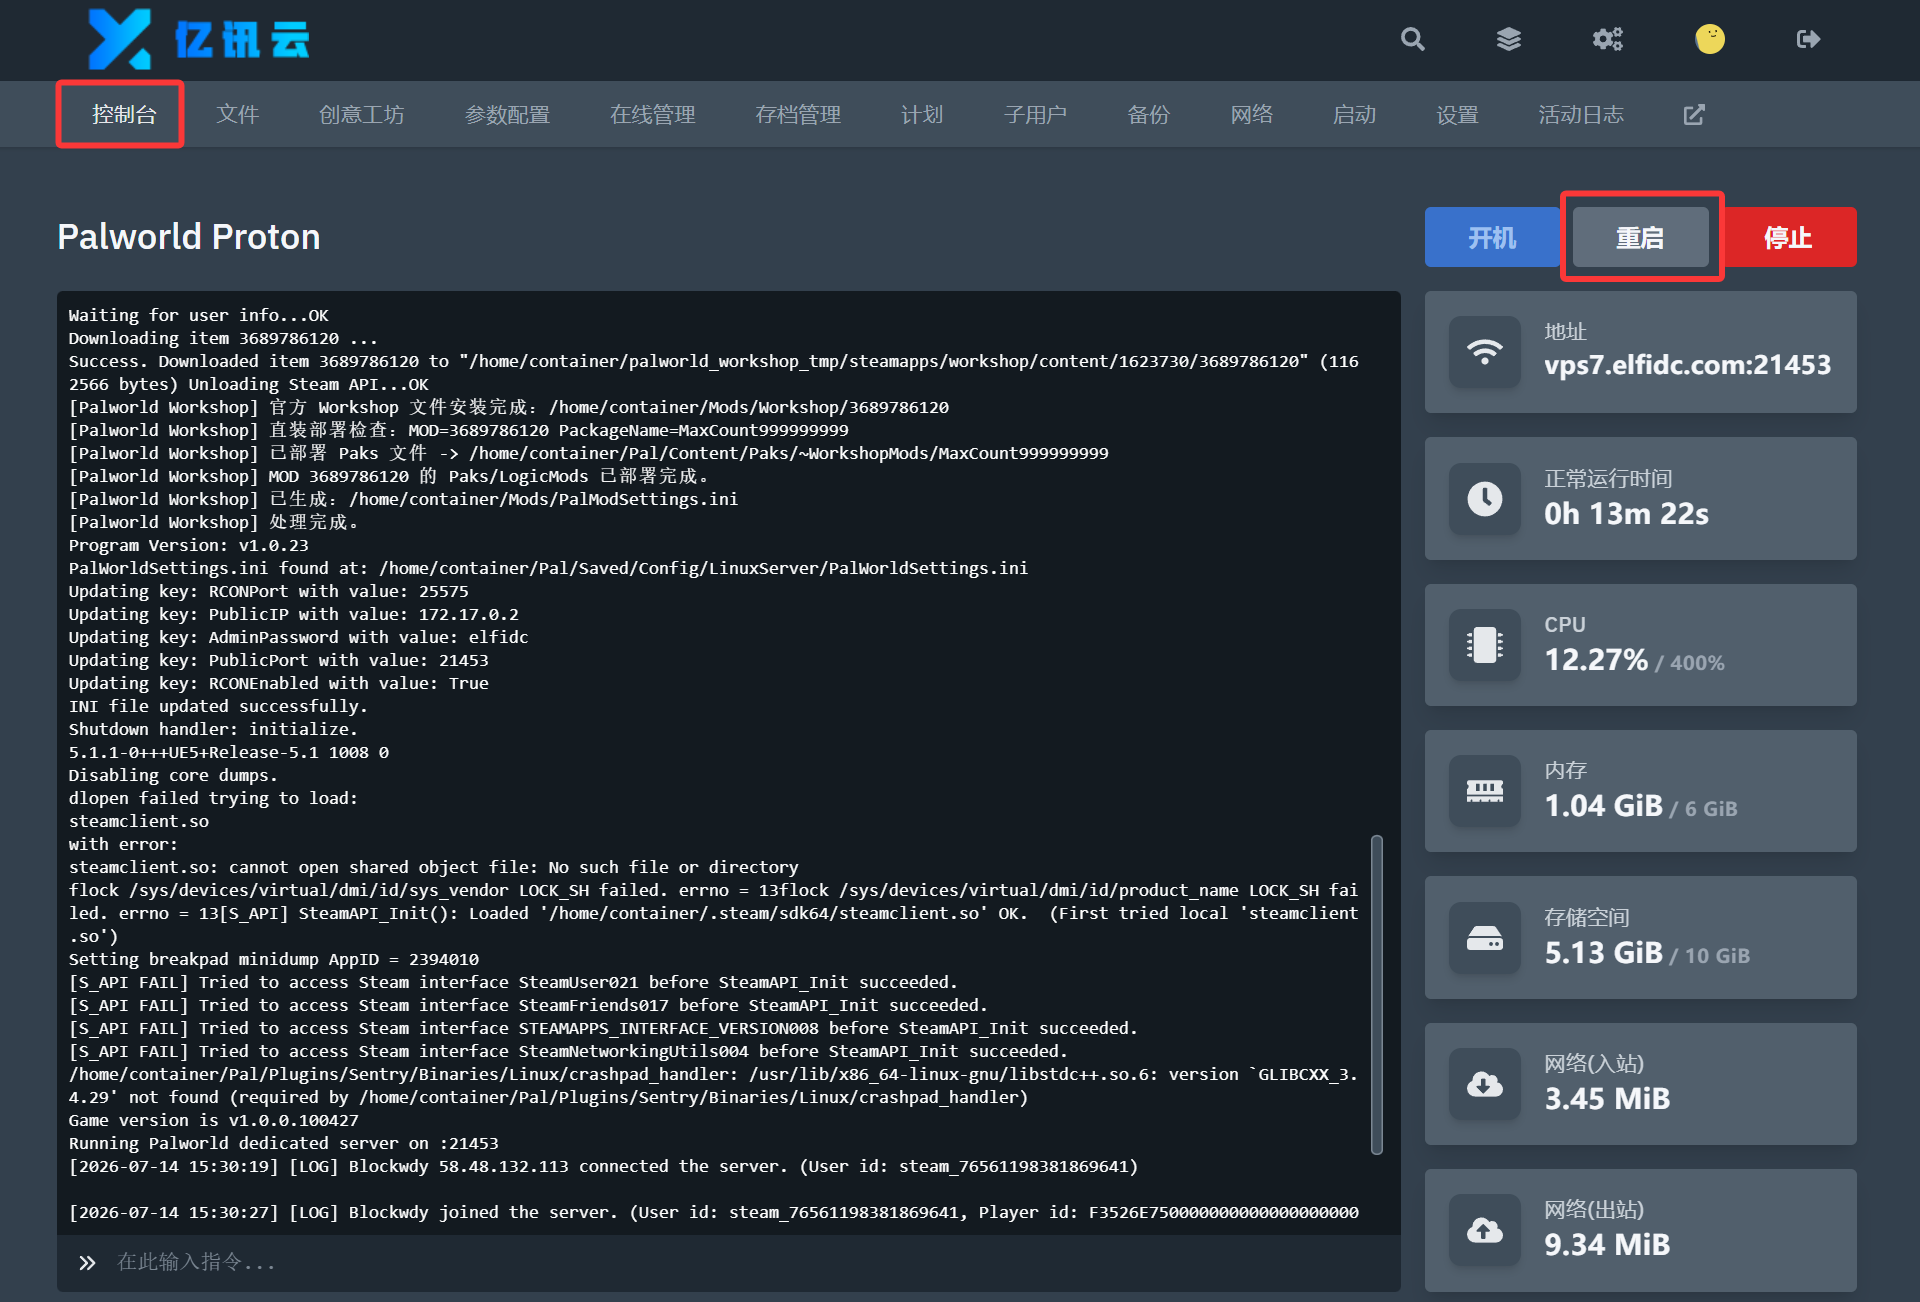
Task: Click the Wi-Fi address icon
Action: coord(1485,352)
